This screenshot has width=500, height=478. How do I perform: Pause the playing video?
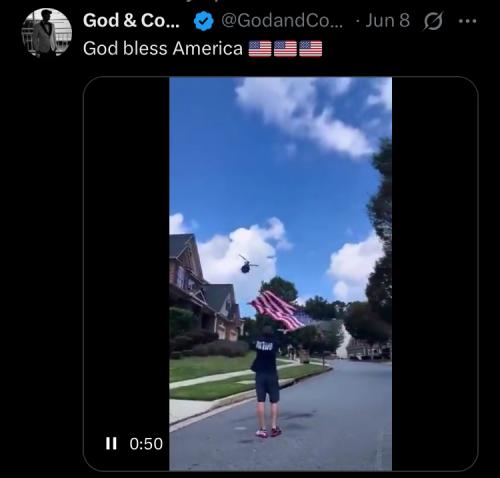point(111,444)
